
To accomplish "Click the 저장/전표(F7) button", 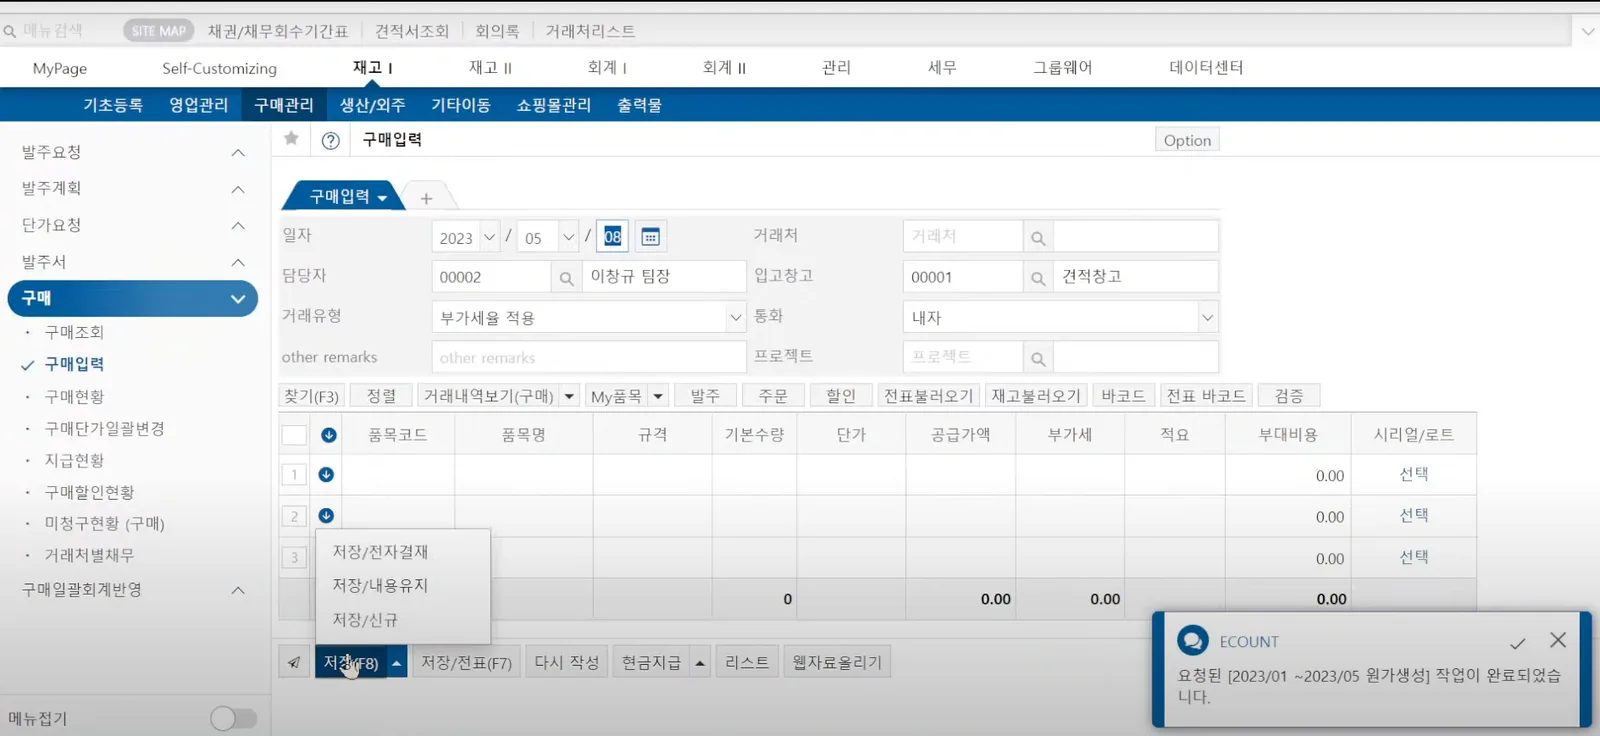I will point(466,662).
